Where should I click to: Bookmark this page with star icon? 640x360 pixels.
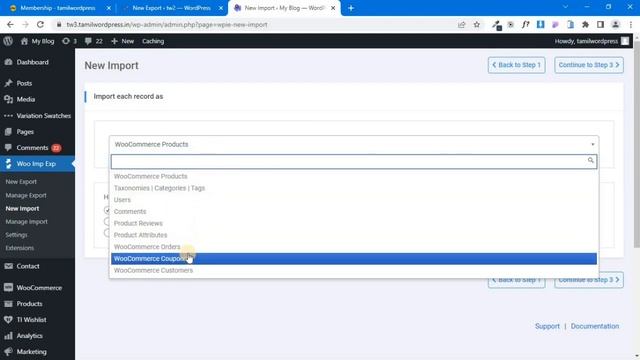[x=477, y=24]
